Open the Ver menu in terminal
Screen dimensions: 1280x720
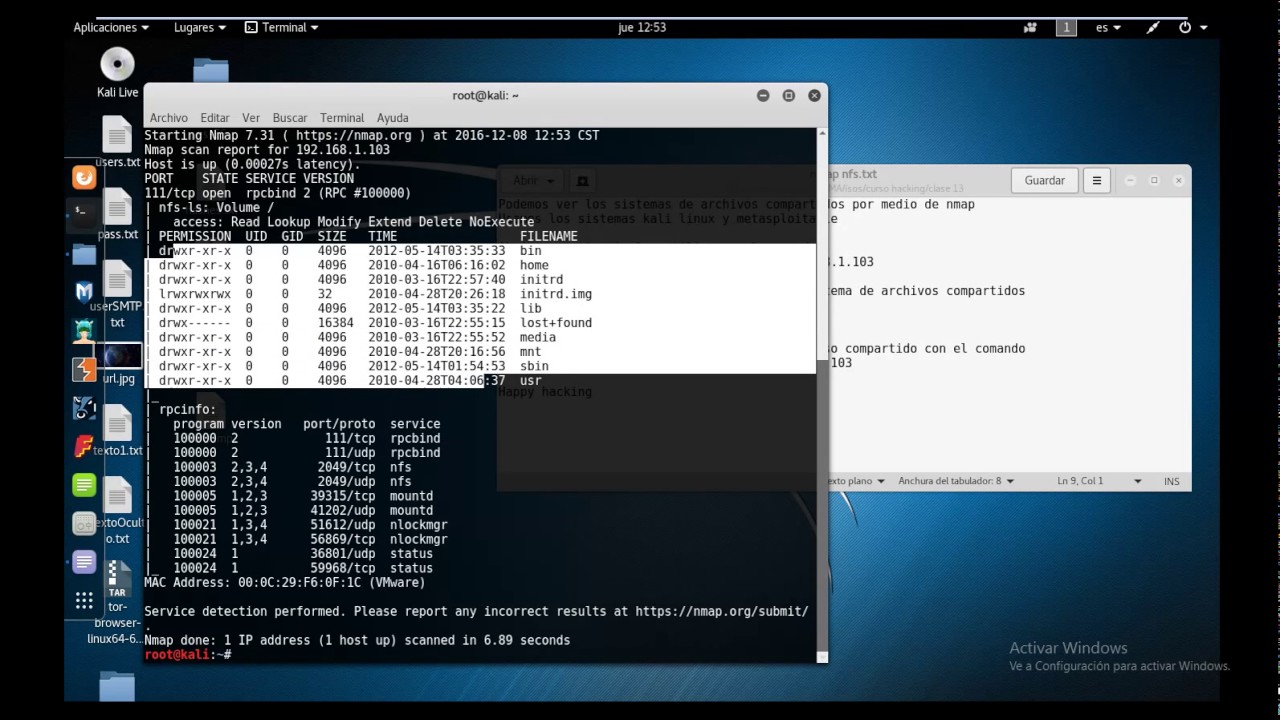point(251,118)
